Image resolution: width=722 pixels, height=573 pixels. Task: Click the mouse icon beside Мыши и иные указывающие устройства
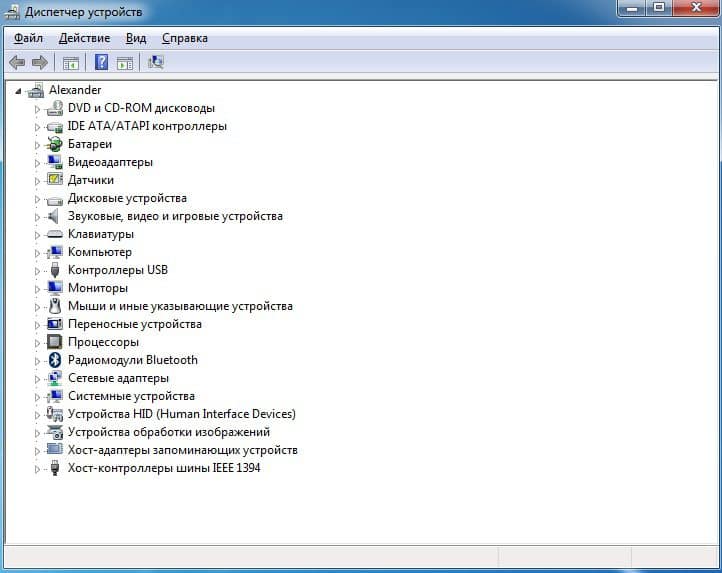click(x=55, y=306)
